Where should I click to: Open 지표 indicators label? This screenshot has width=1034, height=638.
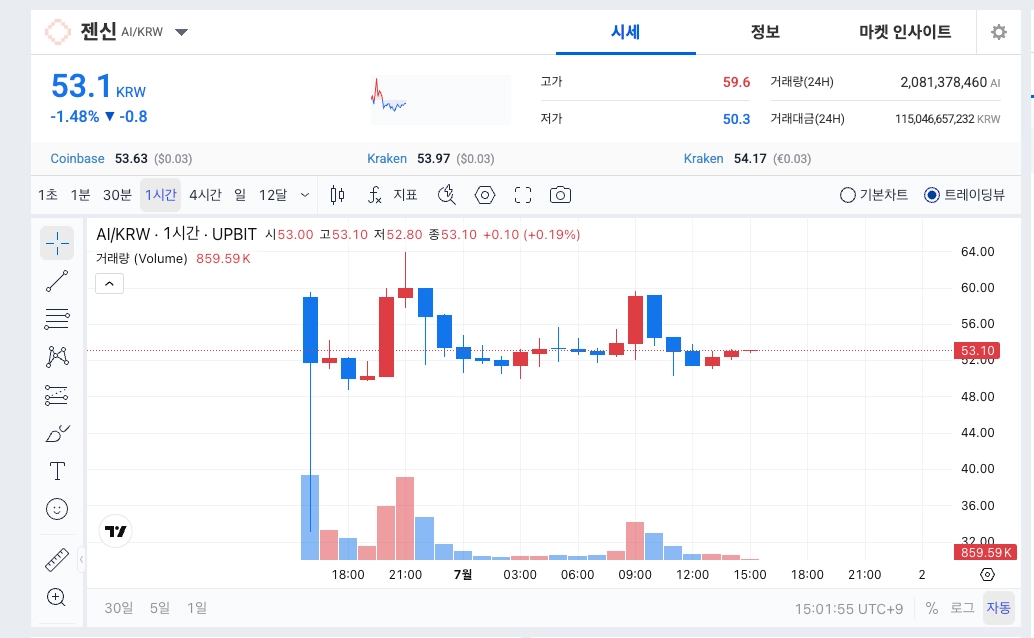point(406,195)
